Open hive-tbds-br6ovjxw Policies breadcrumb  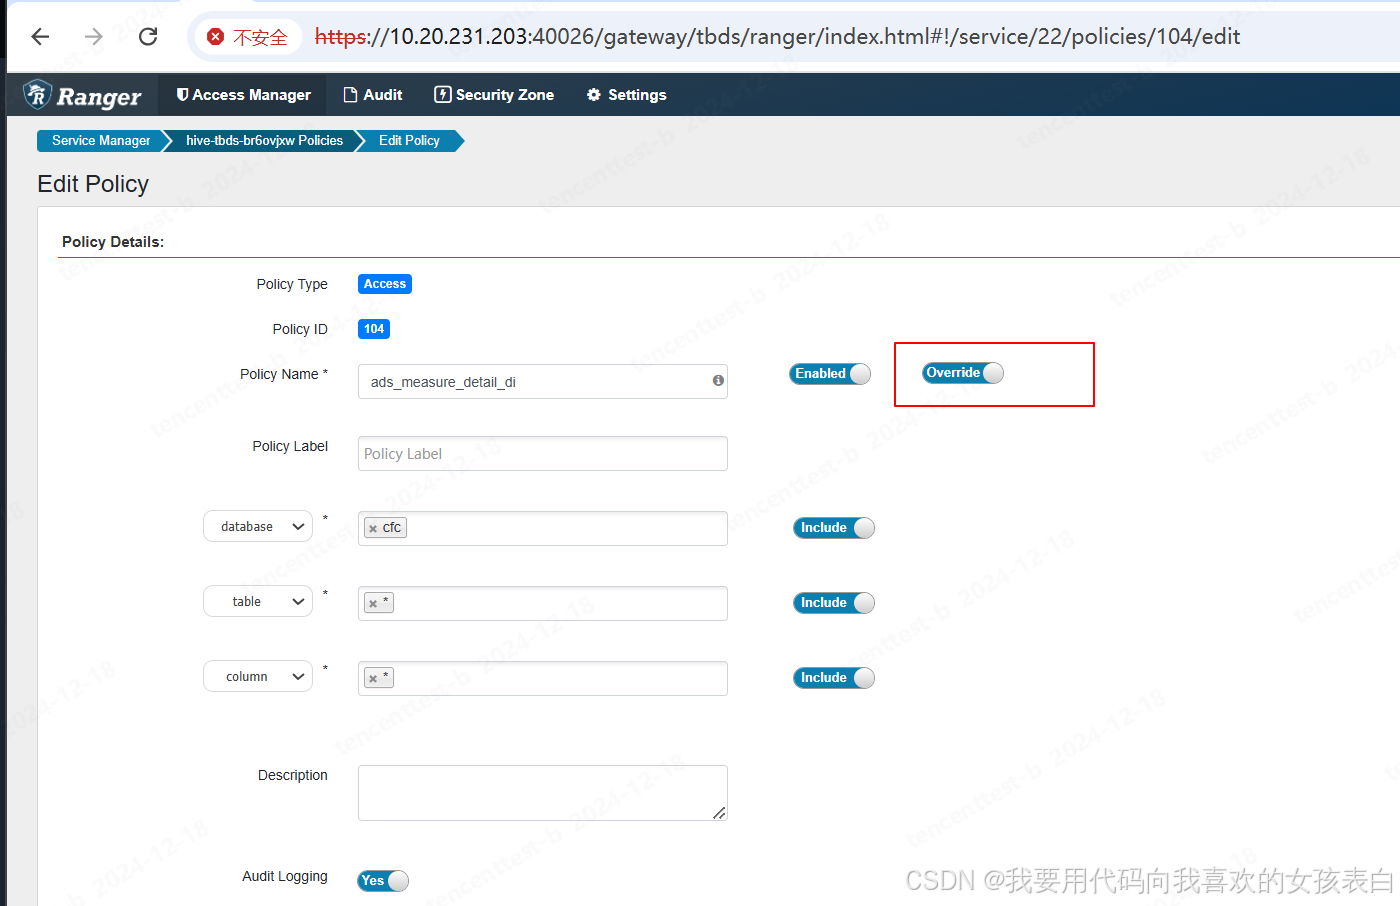(263, 141)
